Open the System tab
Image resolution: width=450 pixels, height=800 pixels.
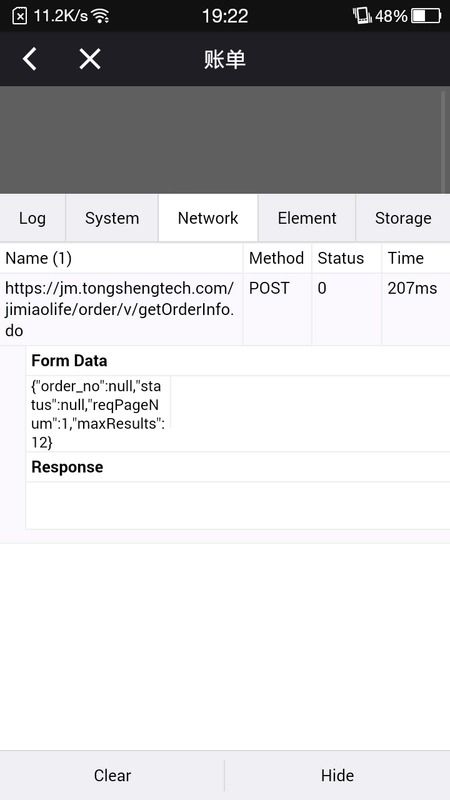[x=112, y=218]
